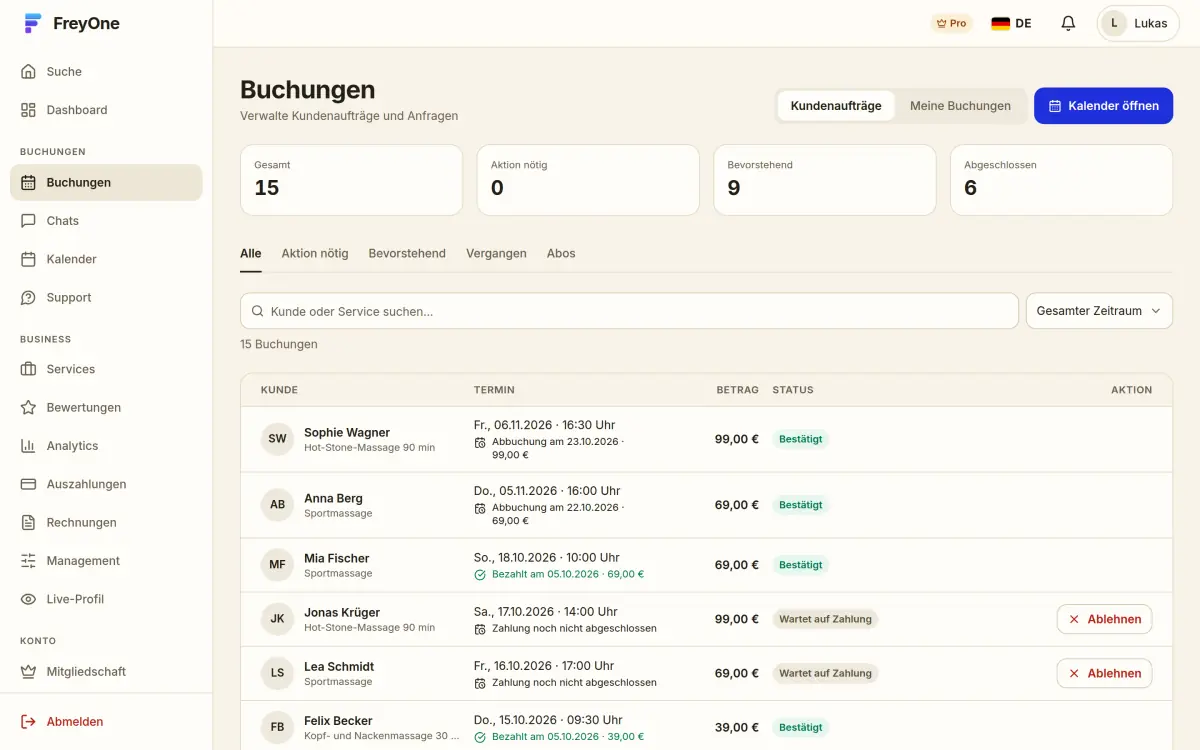Click the SW avatar of Sophie Wagner
1200x750 pixels.
pos(277,439)
